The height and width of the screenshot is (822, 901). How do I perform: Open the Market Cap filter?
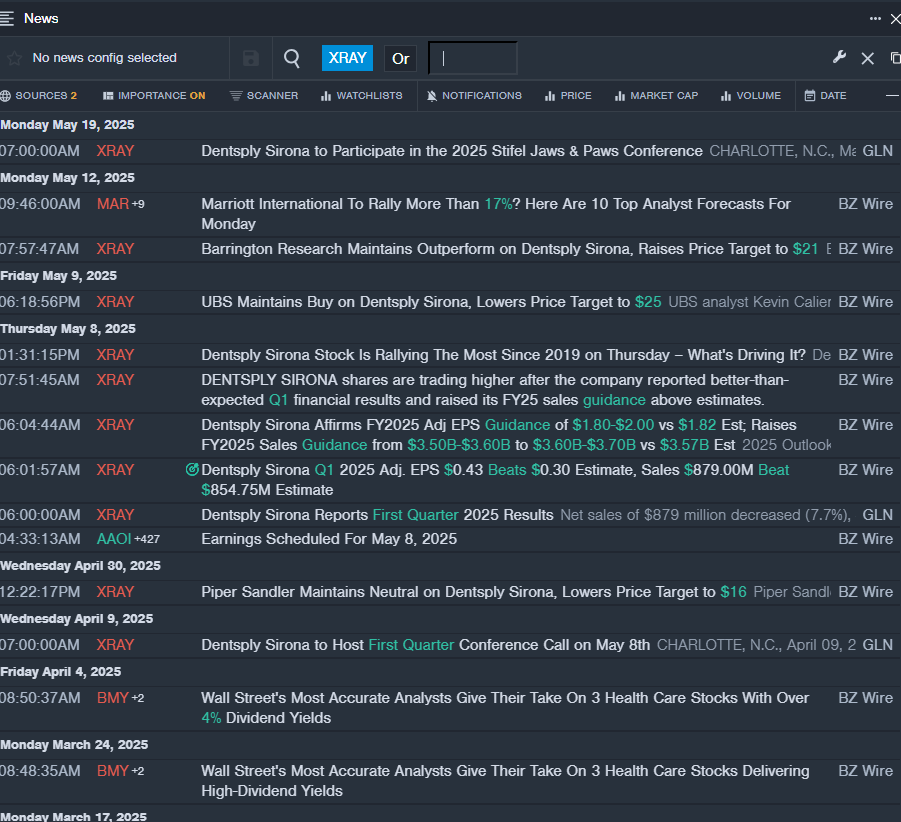click(656, 95)
